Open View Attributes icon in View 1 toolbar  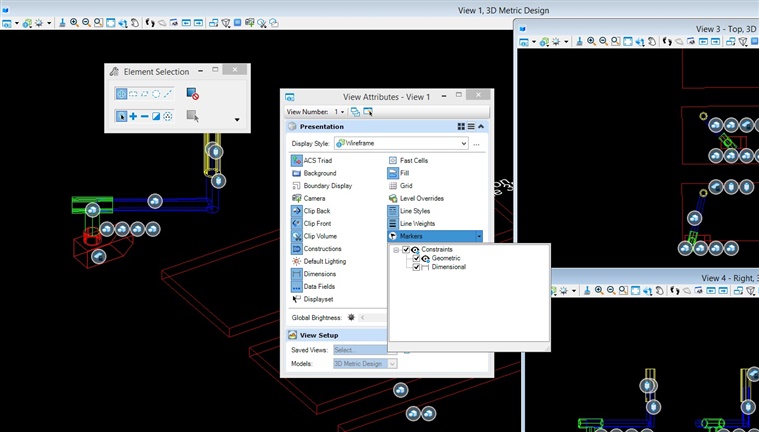(x=7, y=23)
